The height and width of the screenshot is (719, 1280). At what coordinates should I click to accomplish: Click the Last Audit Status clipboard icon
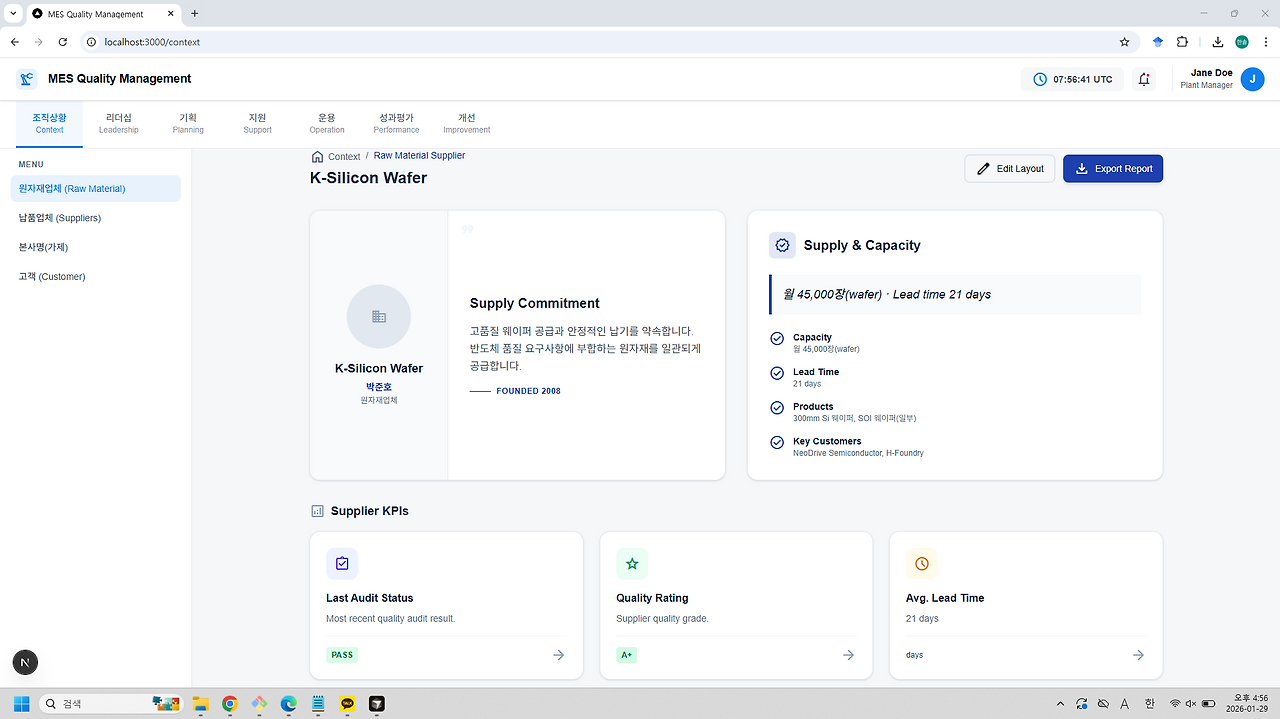click(342, 564)
